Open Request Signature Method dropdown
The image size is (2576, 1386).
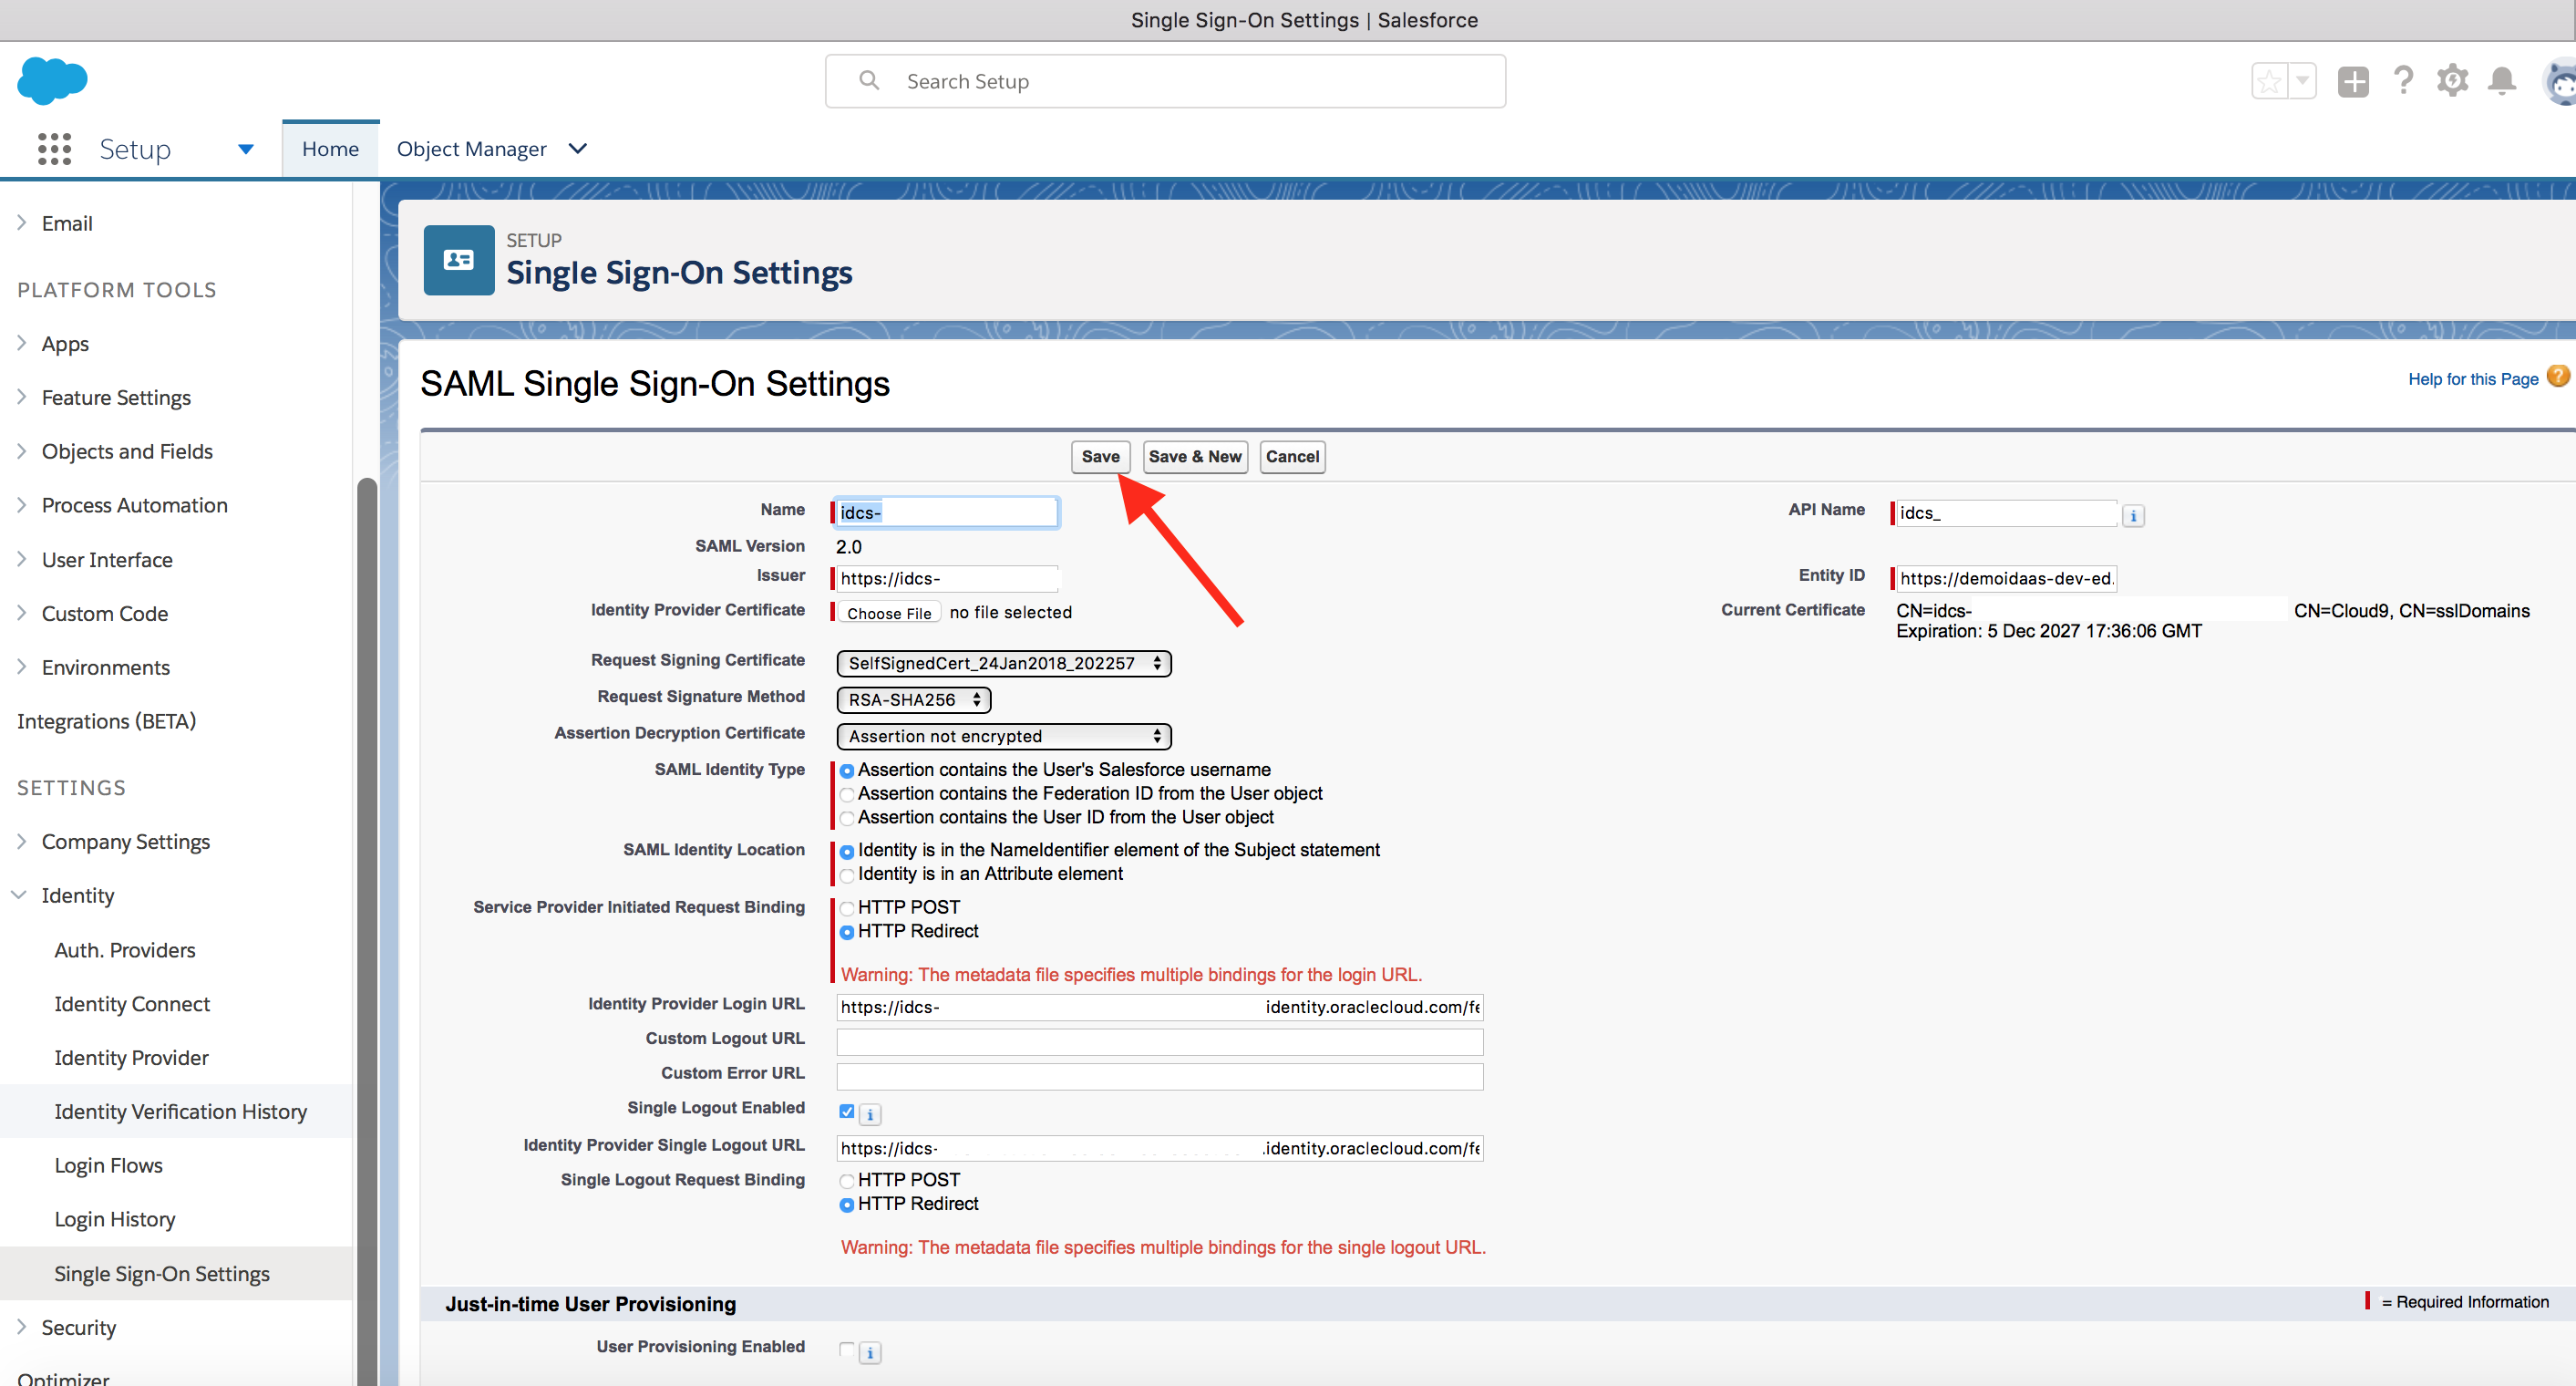[913, 700]
